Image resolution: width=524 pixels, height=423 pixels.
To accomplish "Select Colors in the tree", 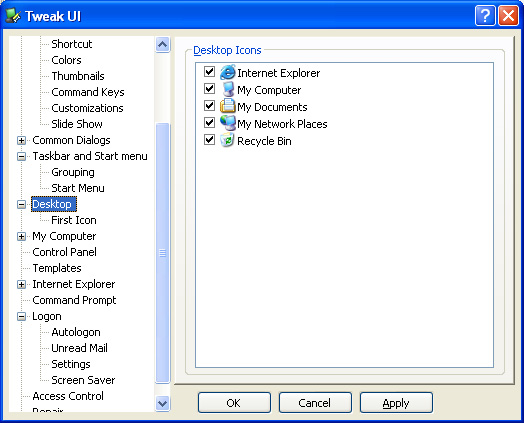I will coord(66,60).
